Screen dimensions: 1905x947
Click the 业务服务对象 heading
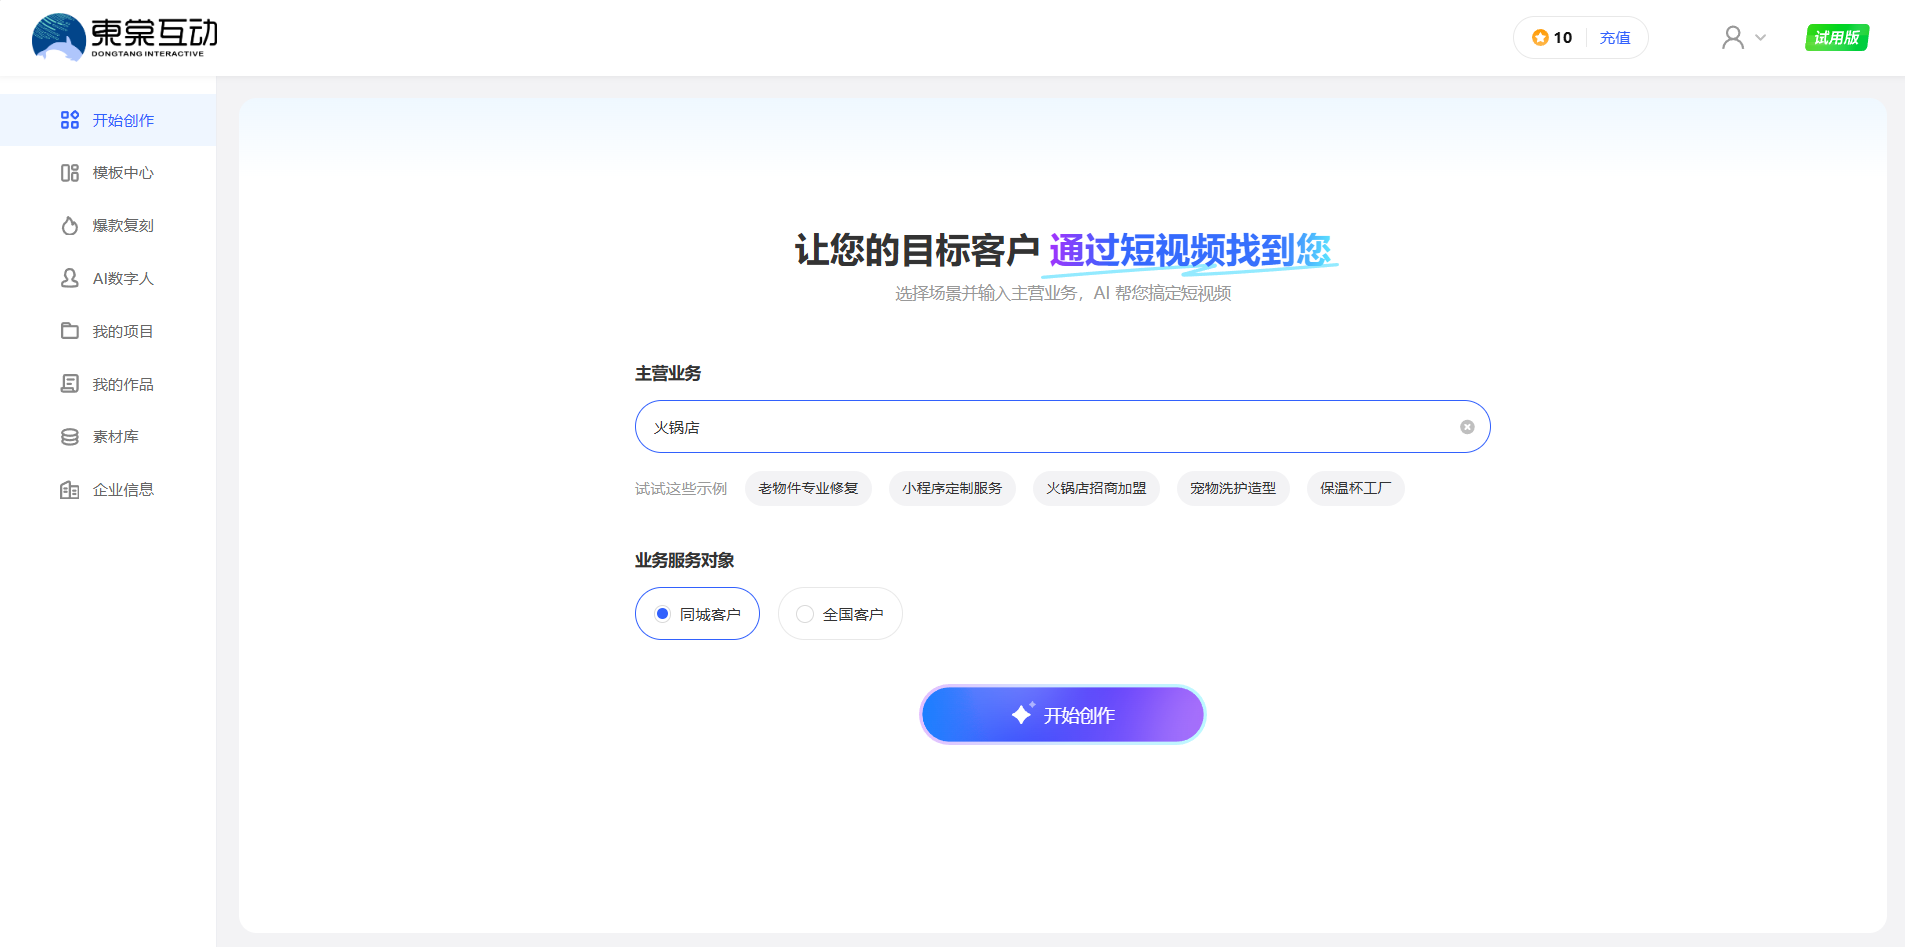point(684,560)
